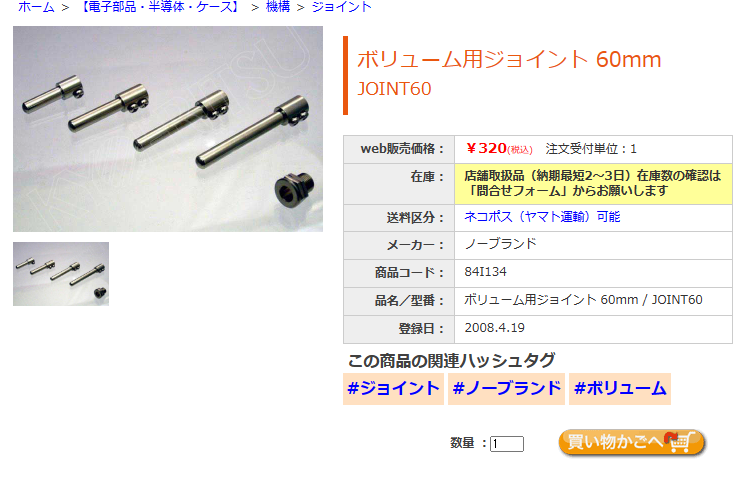The height and width of the screenshot is (483, 745).
Task: Focus the 数量 quantity input field
Action: [506, 444]
